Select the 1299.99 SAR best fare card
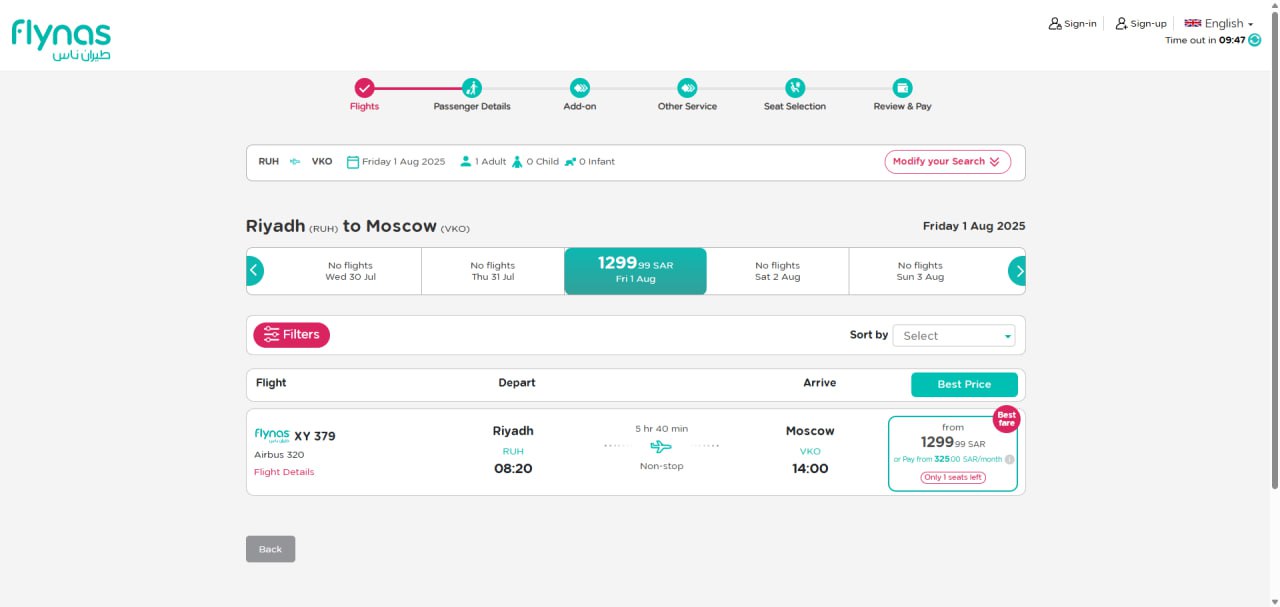The image size is (1280, 607). (952, 453)
